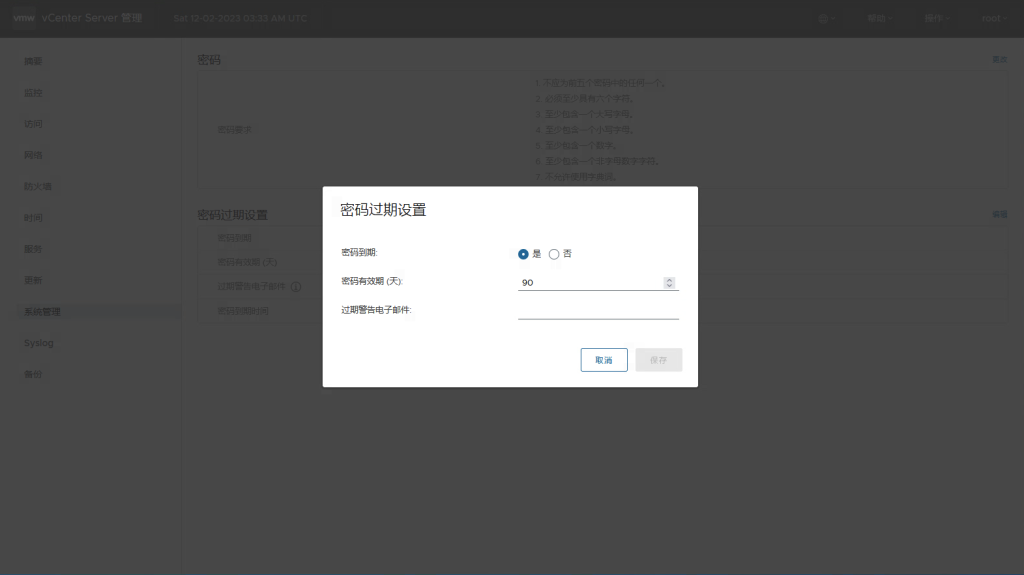This screenshot has width=1024, height=575.
Task: Open 防火墙 in the sidebar
Action: tap(38, 187)
